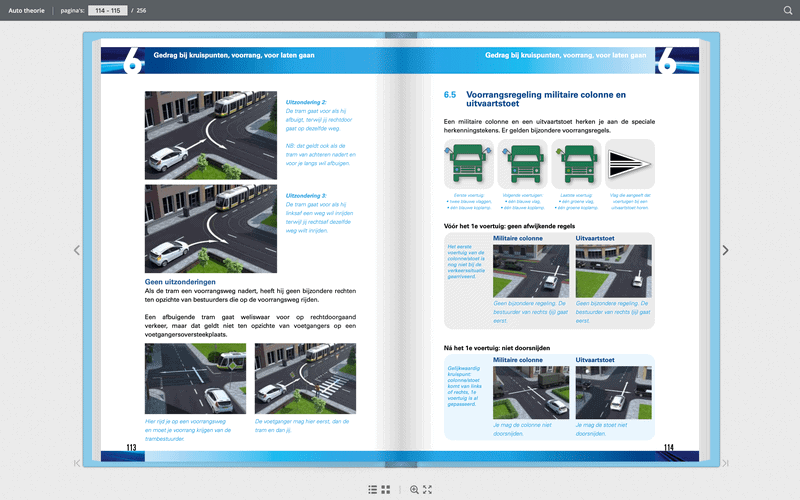800x500 pixels.
Task: Click the pedestrian crossing tram illustration
Action: (305, 378)
